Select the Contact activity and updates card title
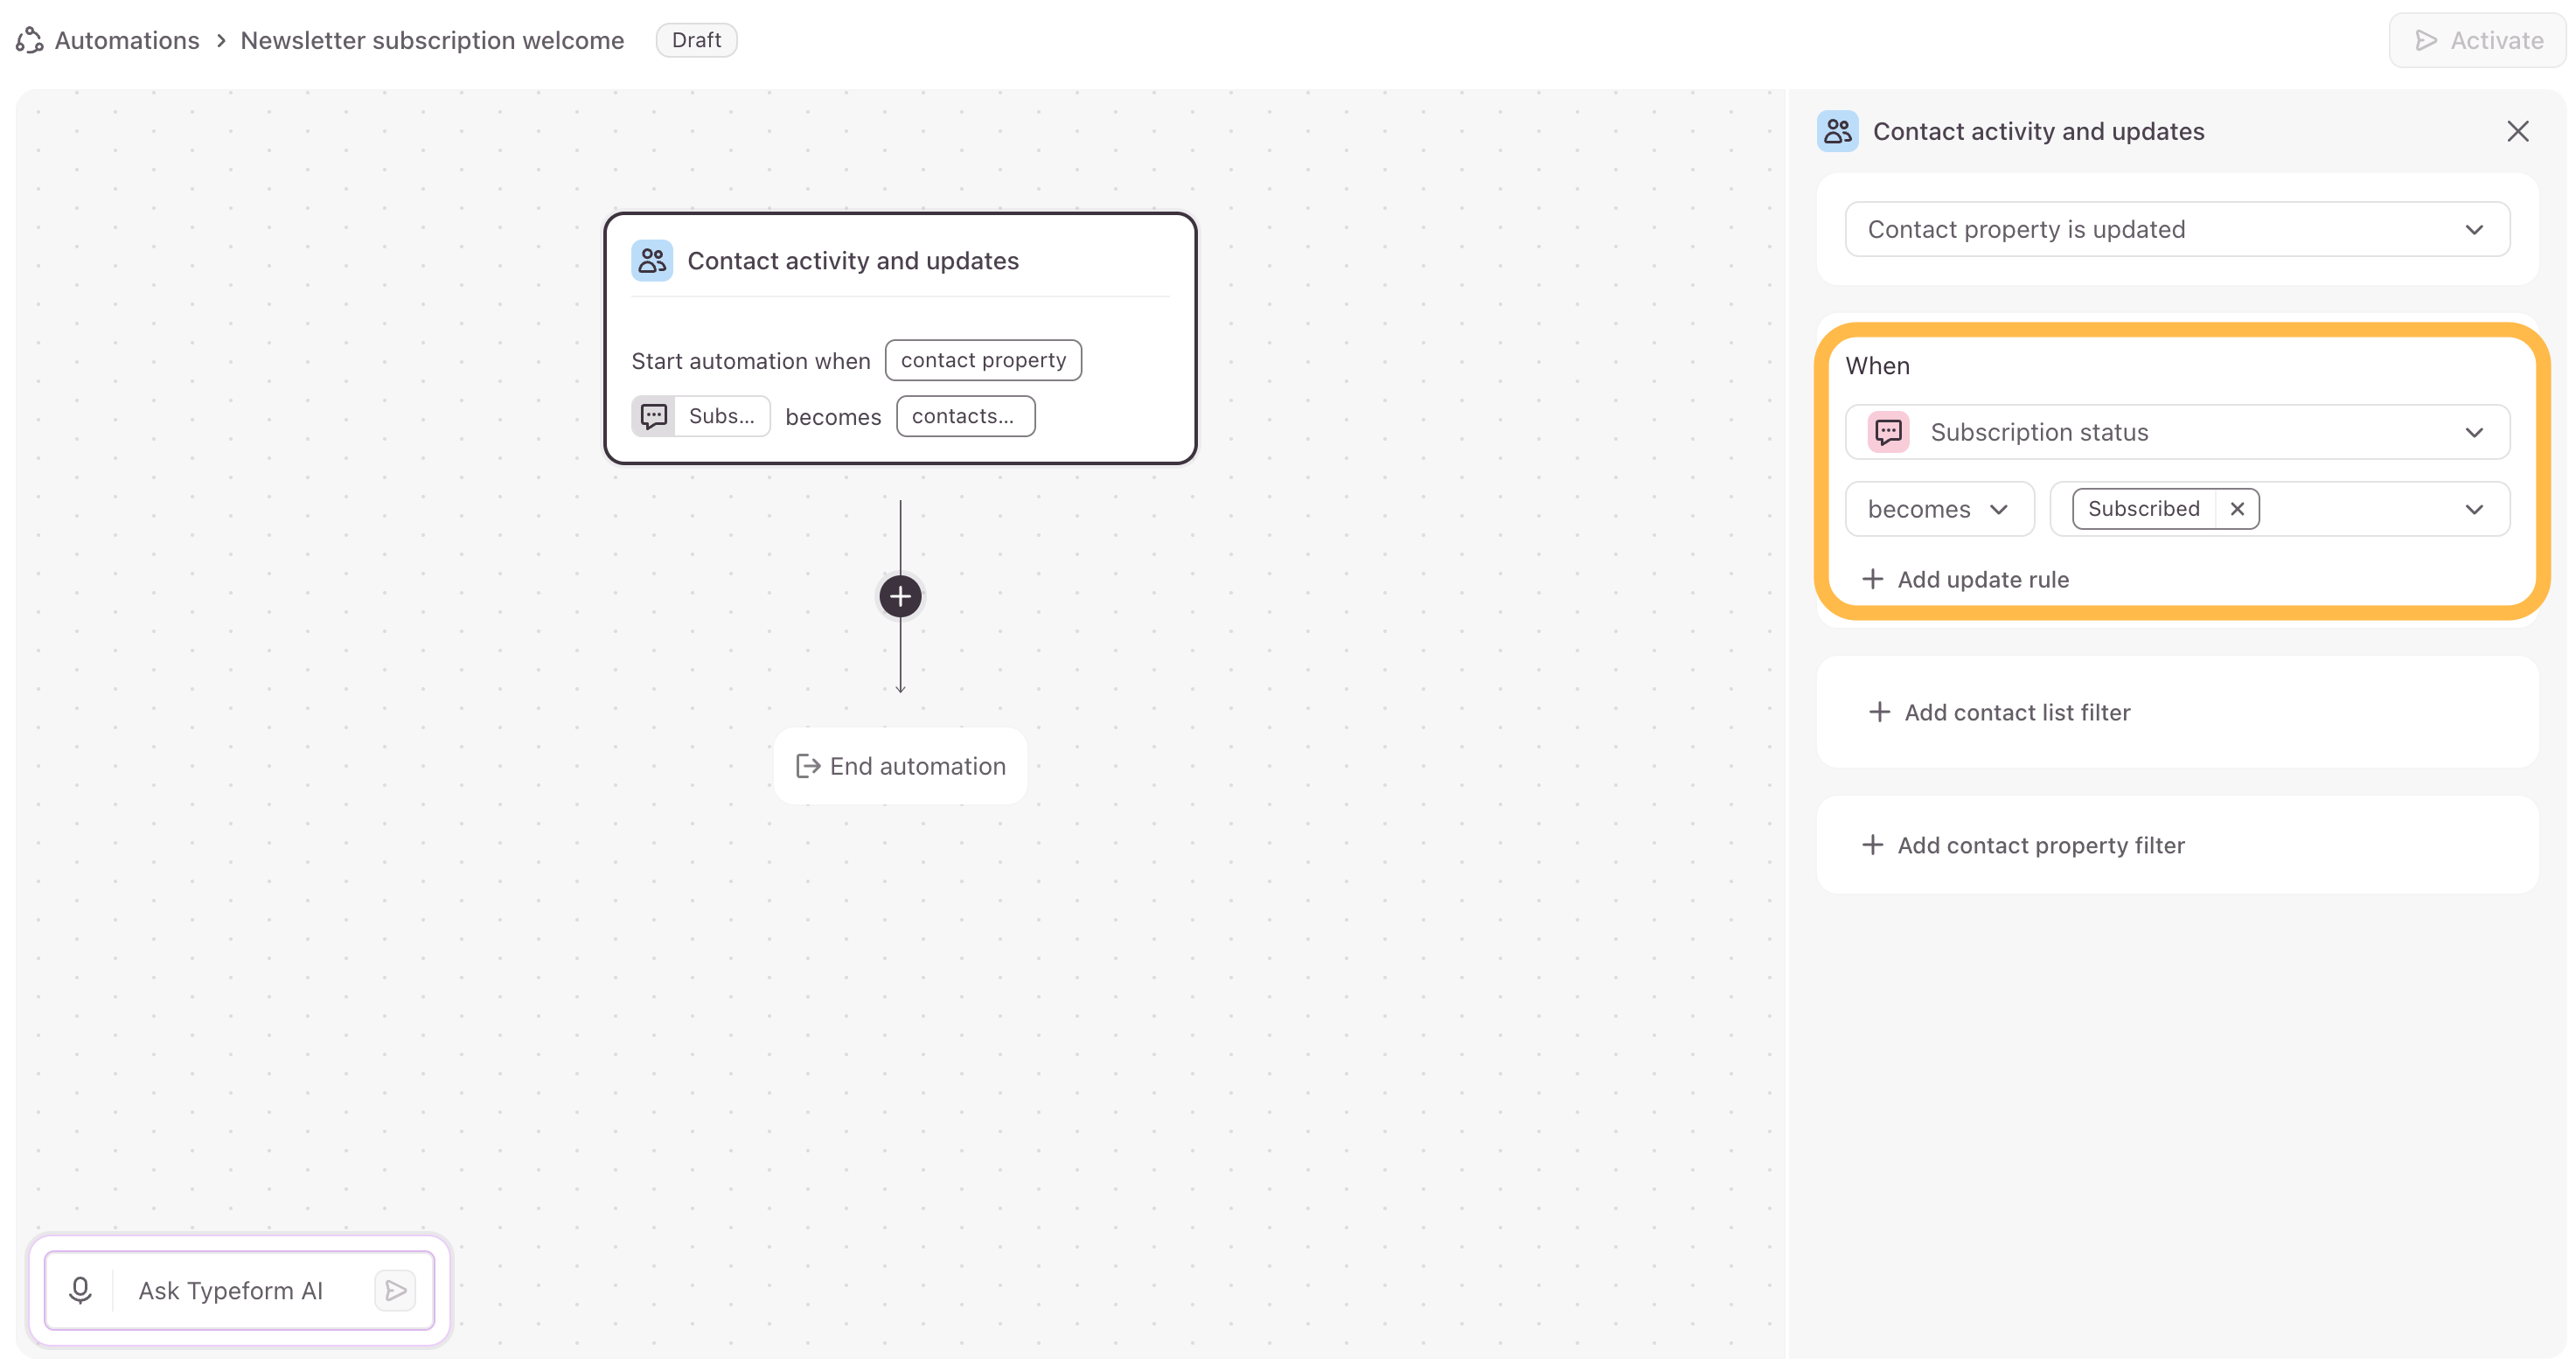Screen dimensions: 2576x1371 [x=853, y=261]
